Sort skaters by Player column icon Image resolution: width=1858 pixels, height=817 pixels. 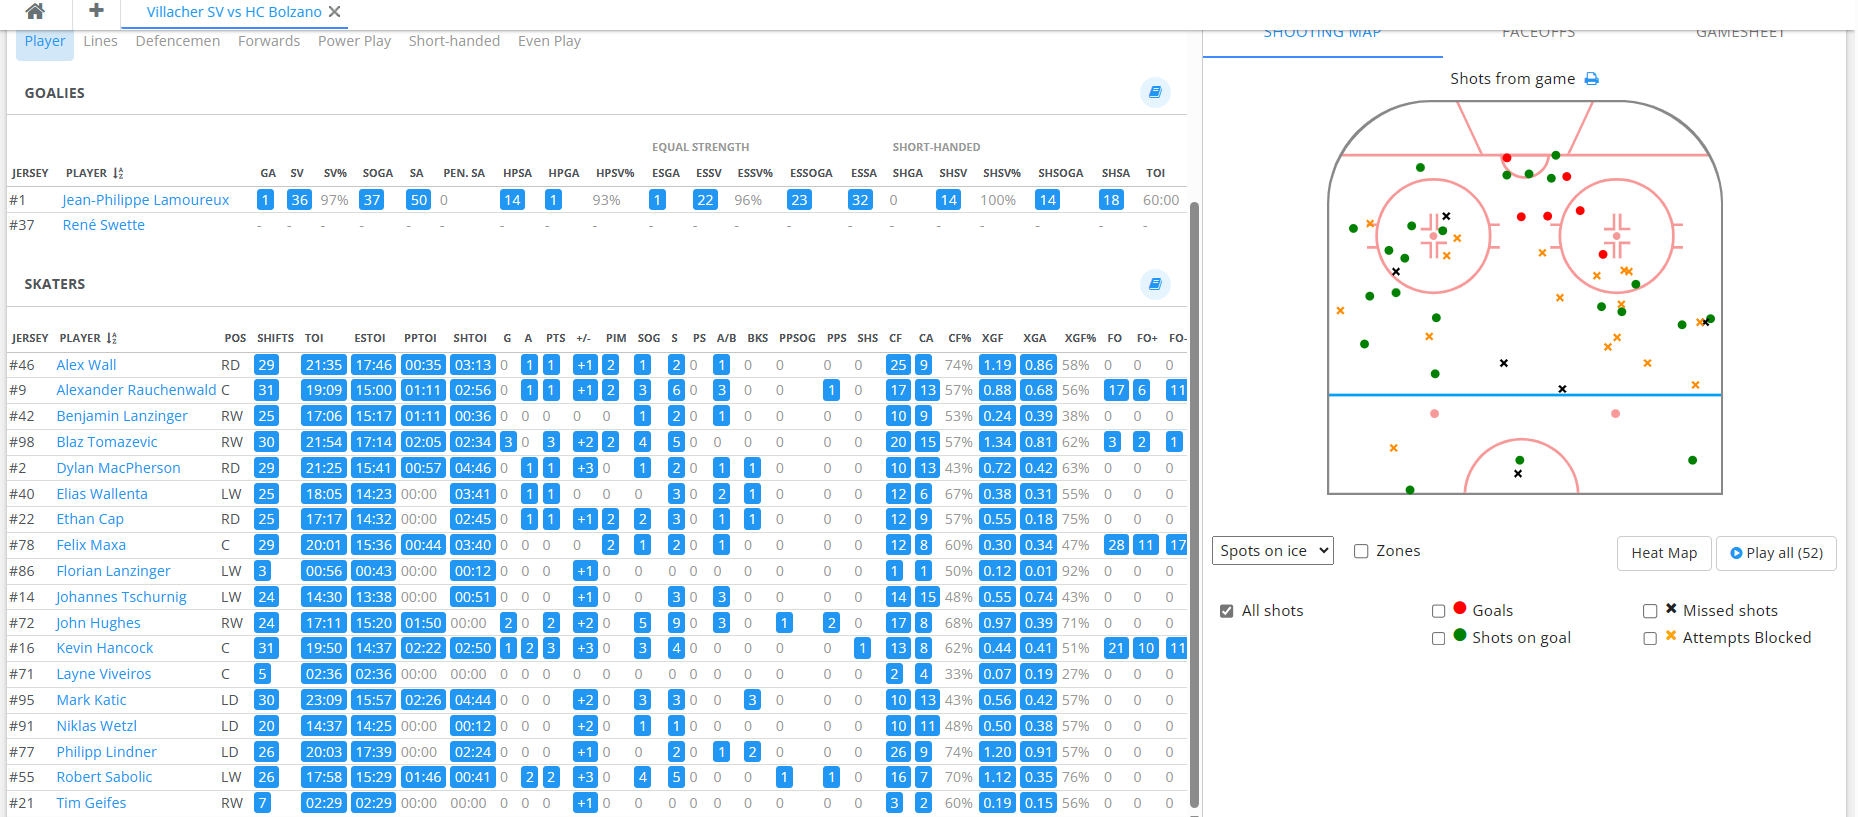pyautogui.click(x=112, y=338)
